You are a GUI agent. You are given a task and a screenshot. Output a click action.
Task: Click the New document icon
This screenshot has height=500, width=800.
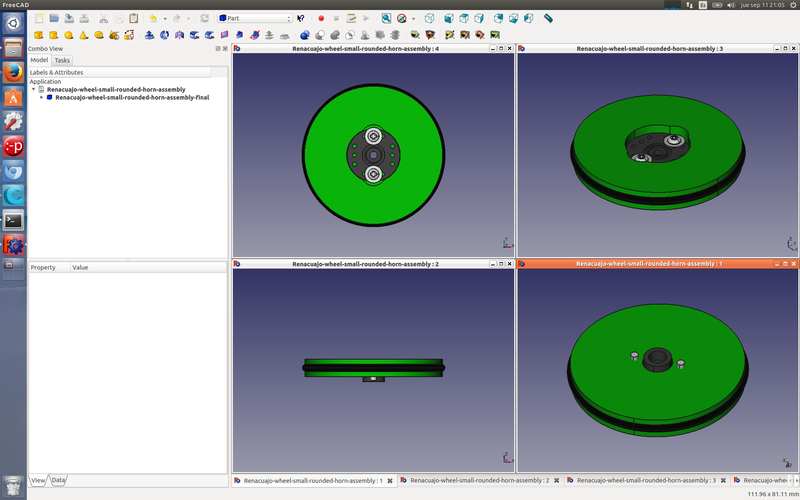[39, 18]
